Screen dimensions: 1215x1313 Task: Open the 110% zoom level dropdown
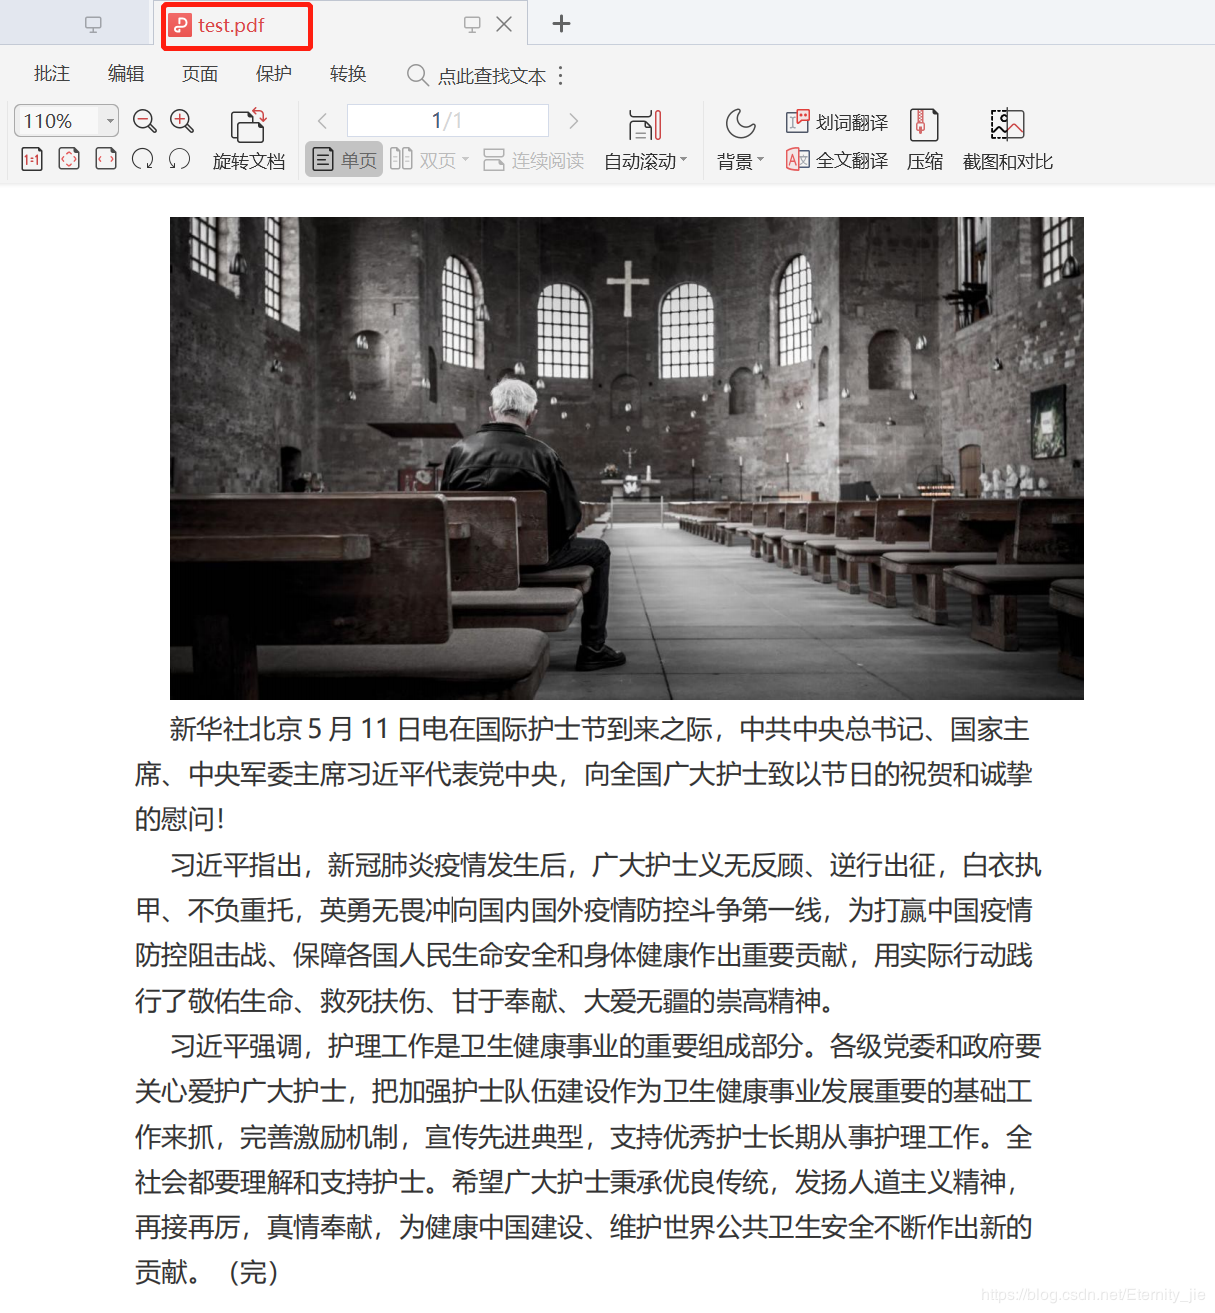point(110,120)
